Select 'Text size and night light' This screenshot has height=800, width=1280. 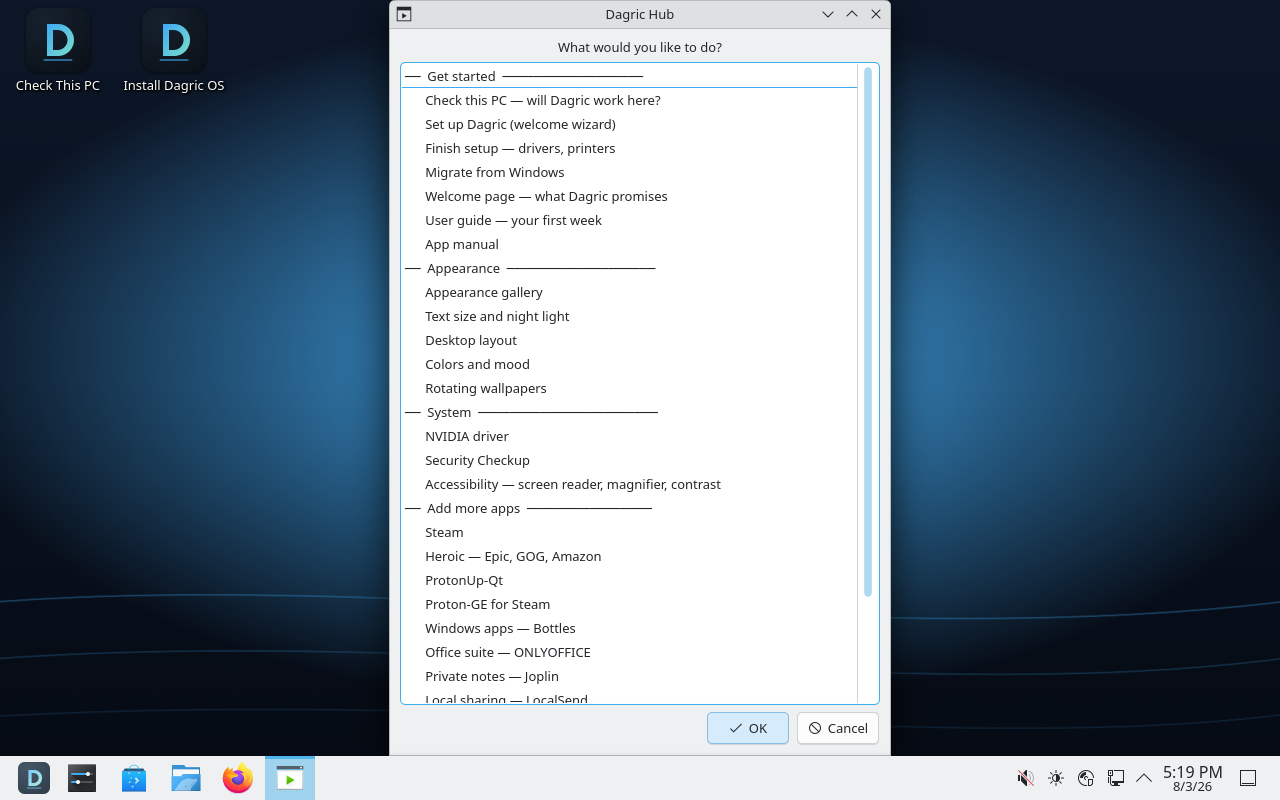pyautogui.click(x=629, y=316)
